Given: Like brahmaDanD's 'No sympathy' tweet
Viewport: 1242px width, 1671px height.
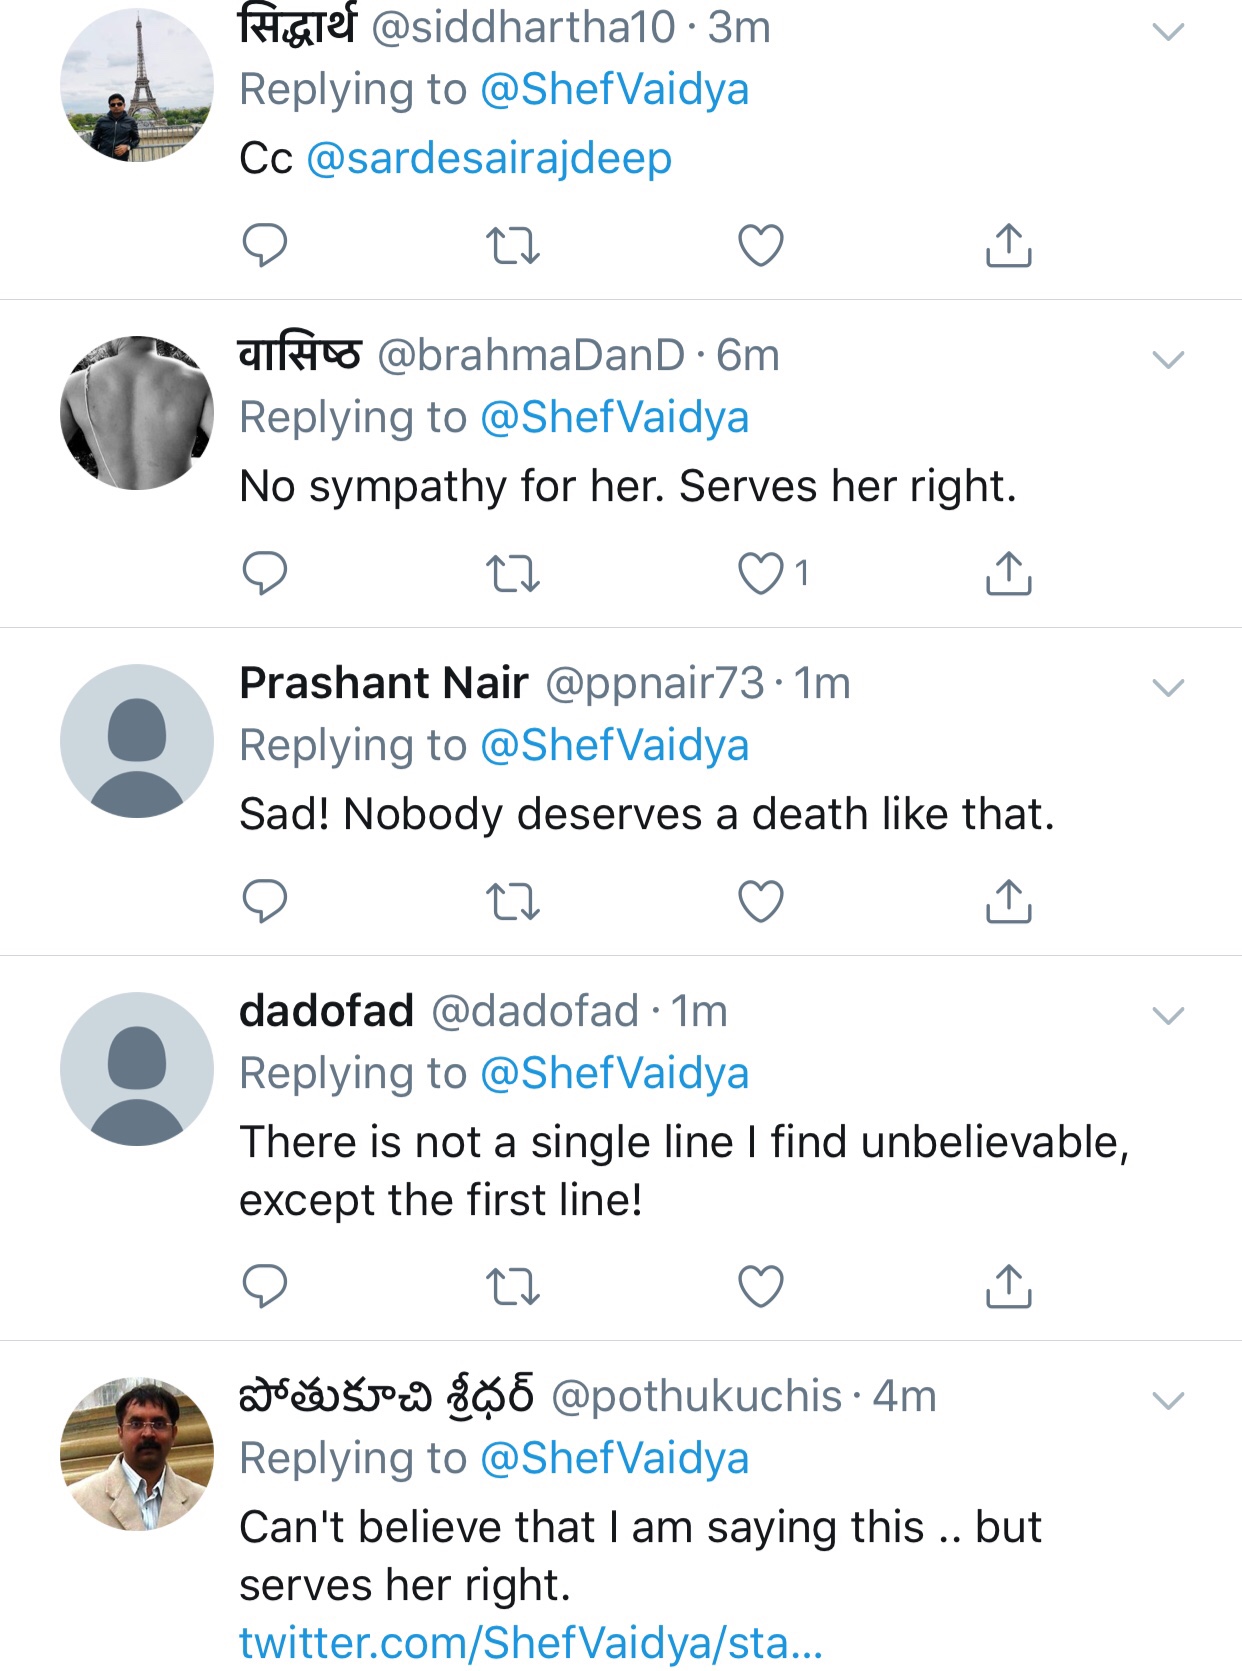Looking at the screenshot, I should [760, 573].
